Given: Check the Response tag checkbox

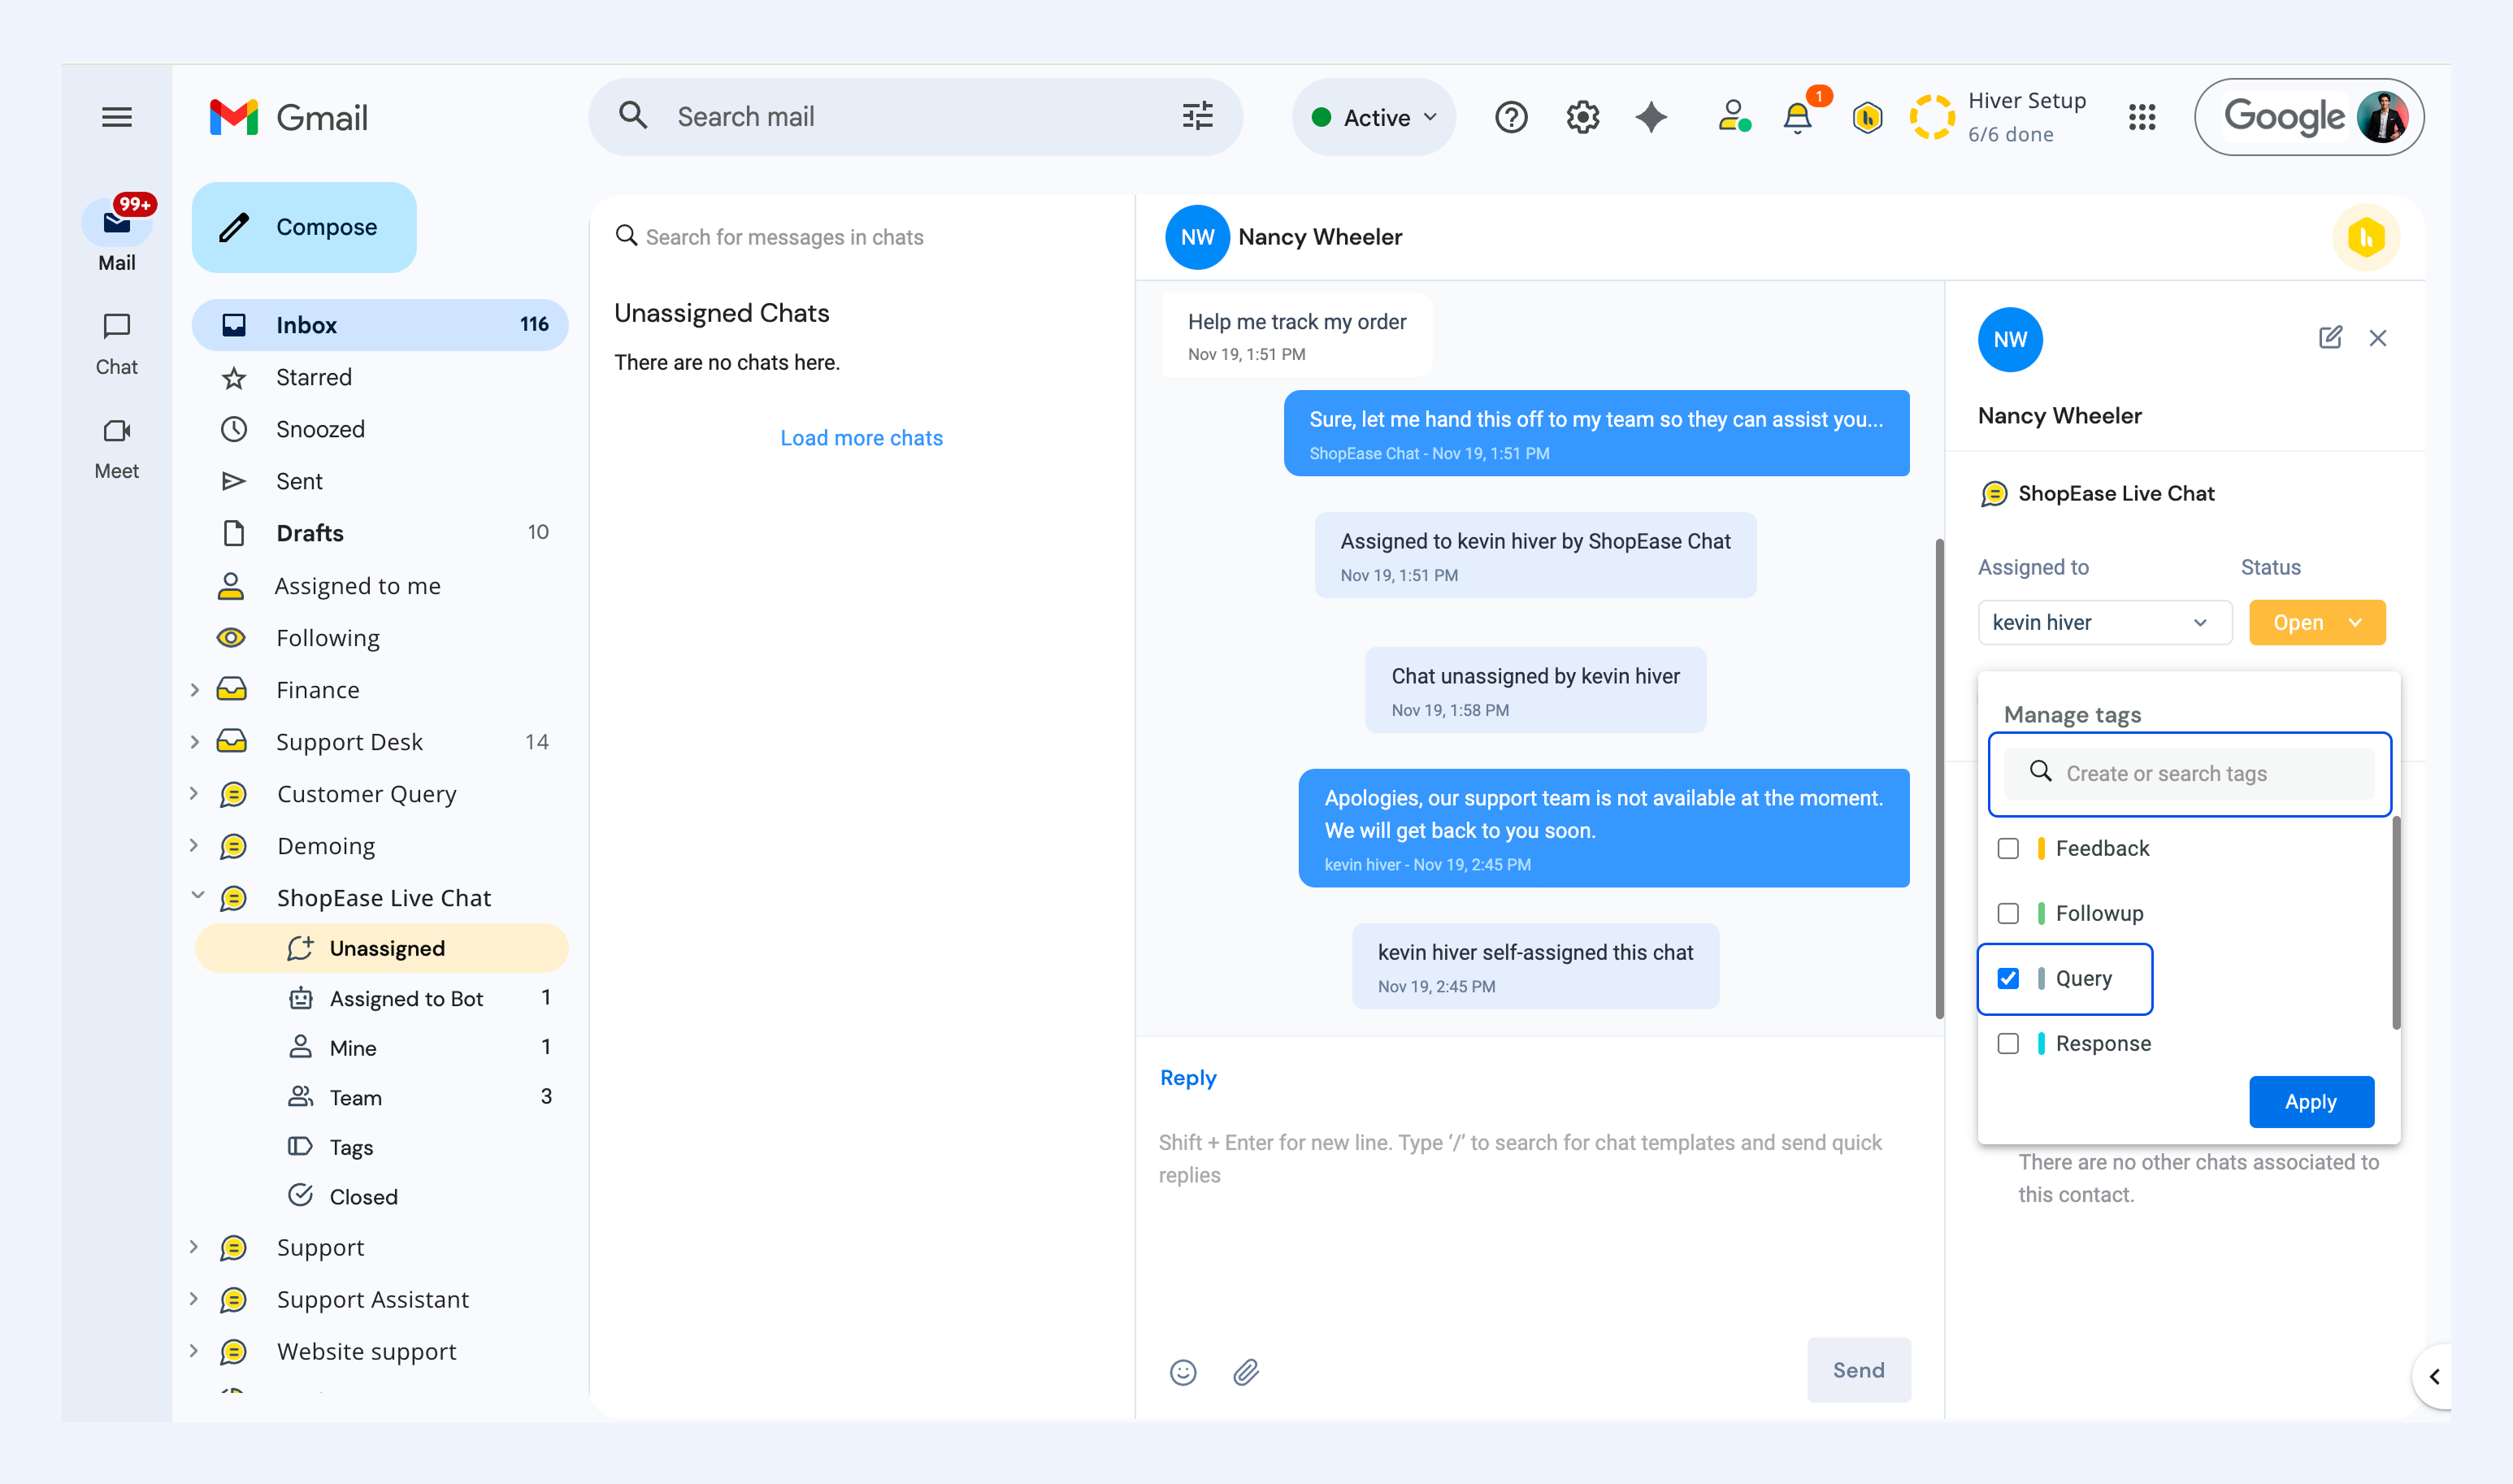Looking at the screenshot, I should click(2008, 1043).
